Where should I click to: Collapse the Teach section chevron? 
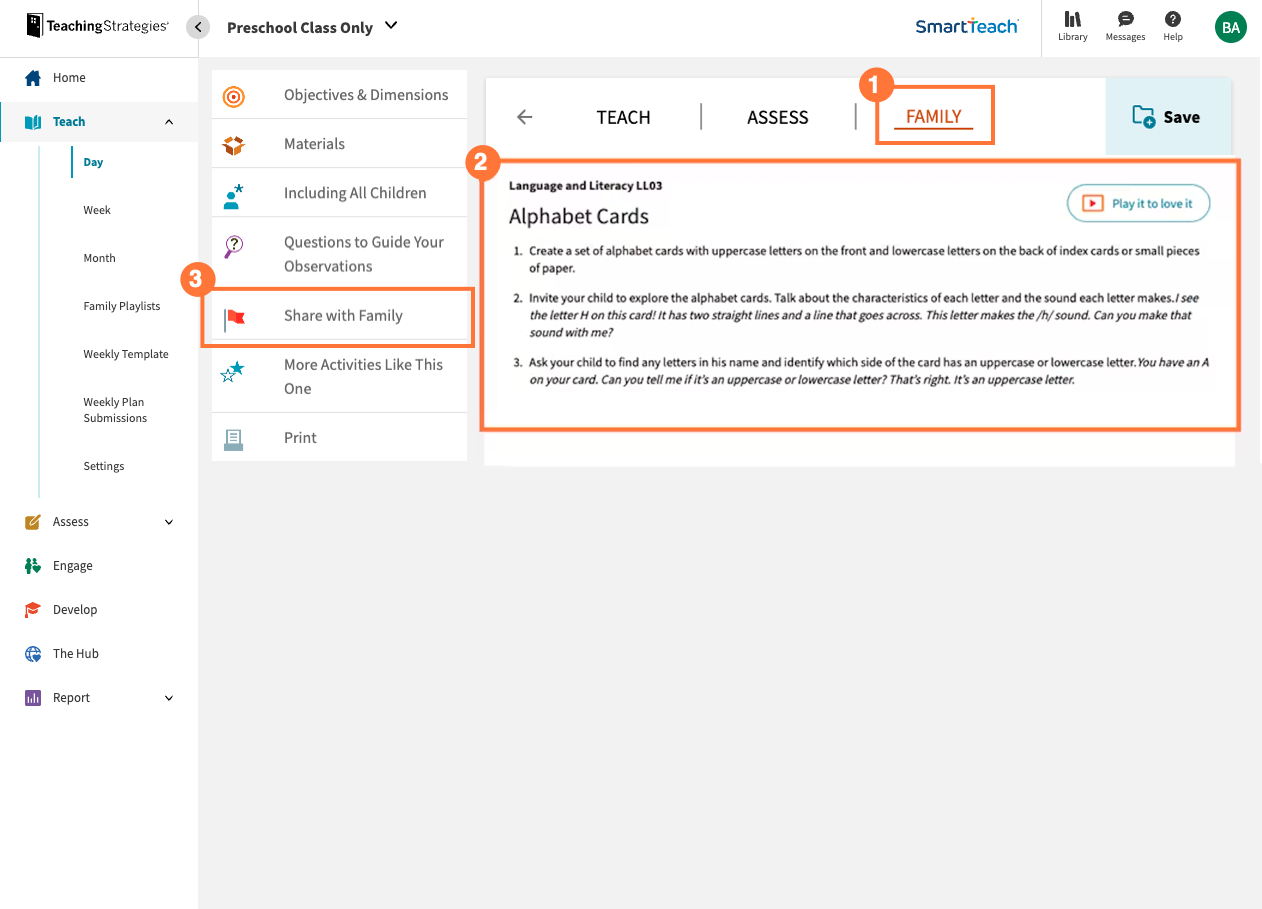coord(167,121)
